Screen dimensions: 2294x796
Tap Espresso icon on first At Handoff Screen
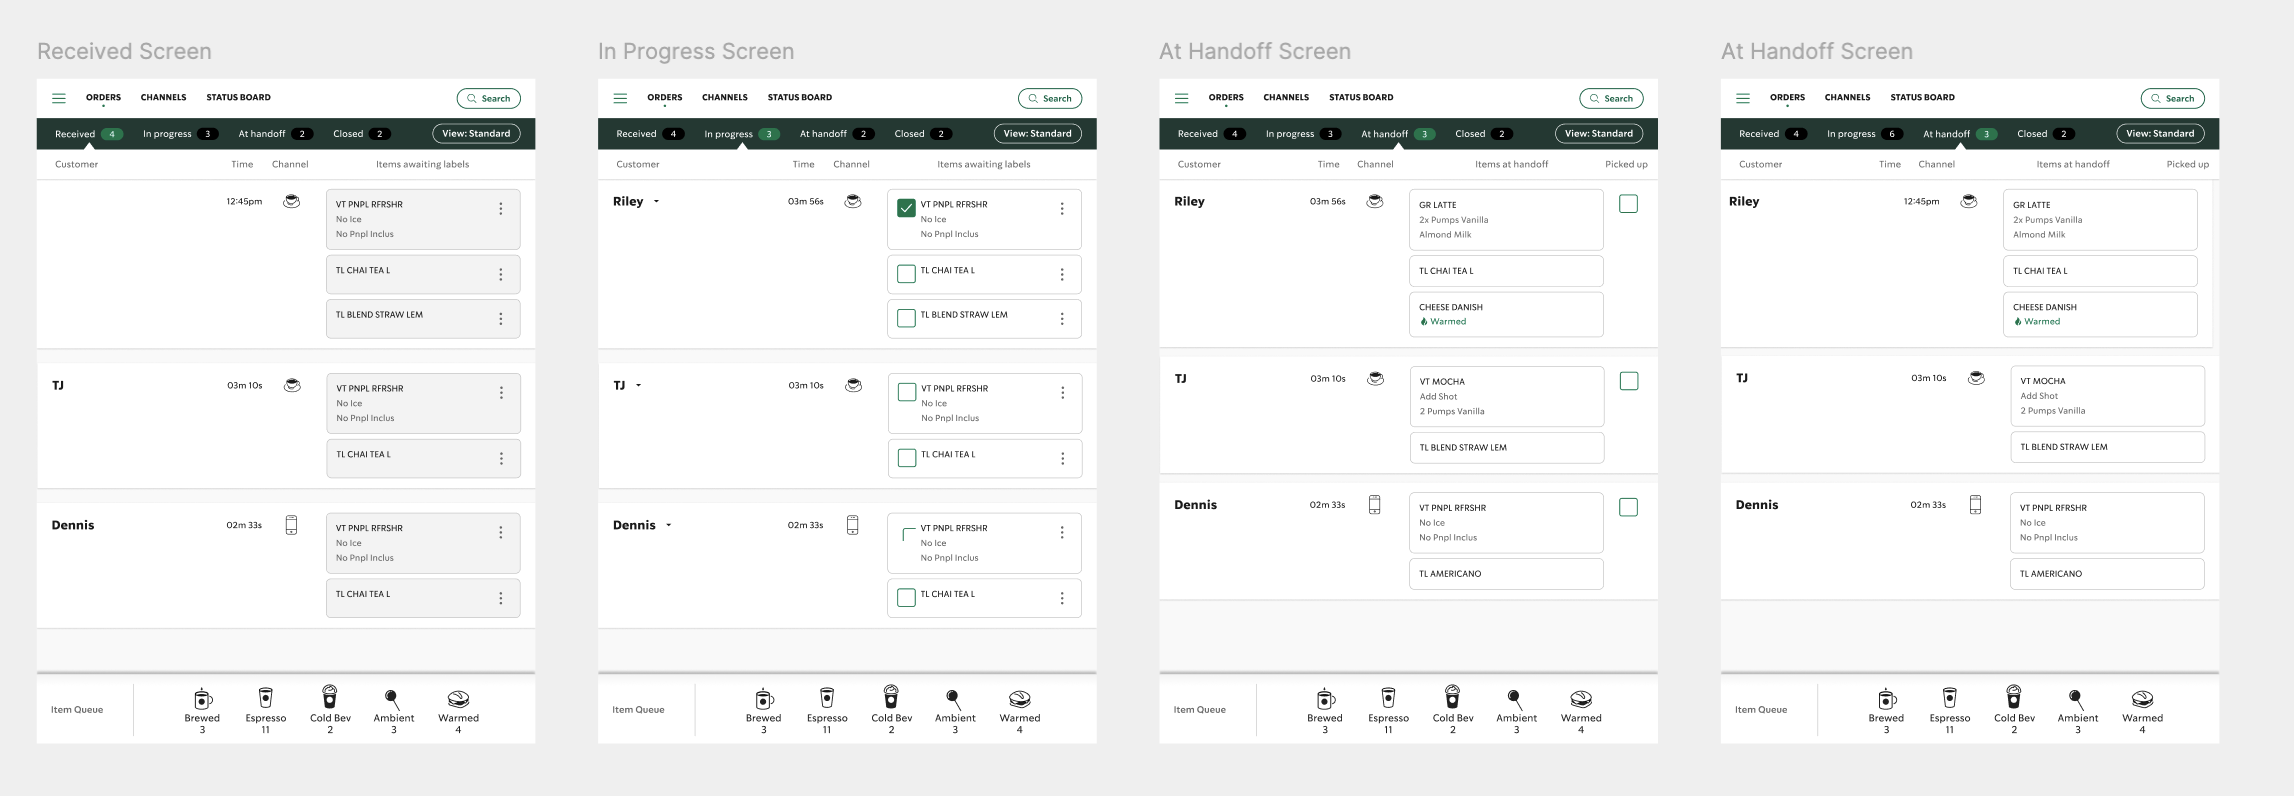1388,698
